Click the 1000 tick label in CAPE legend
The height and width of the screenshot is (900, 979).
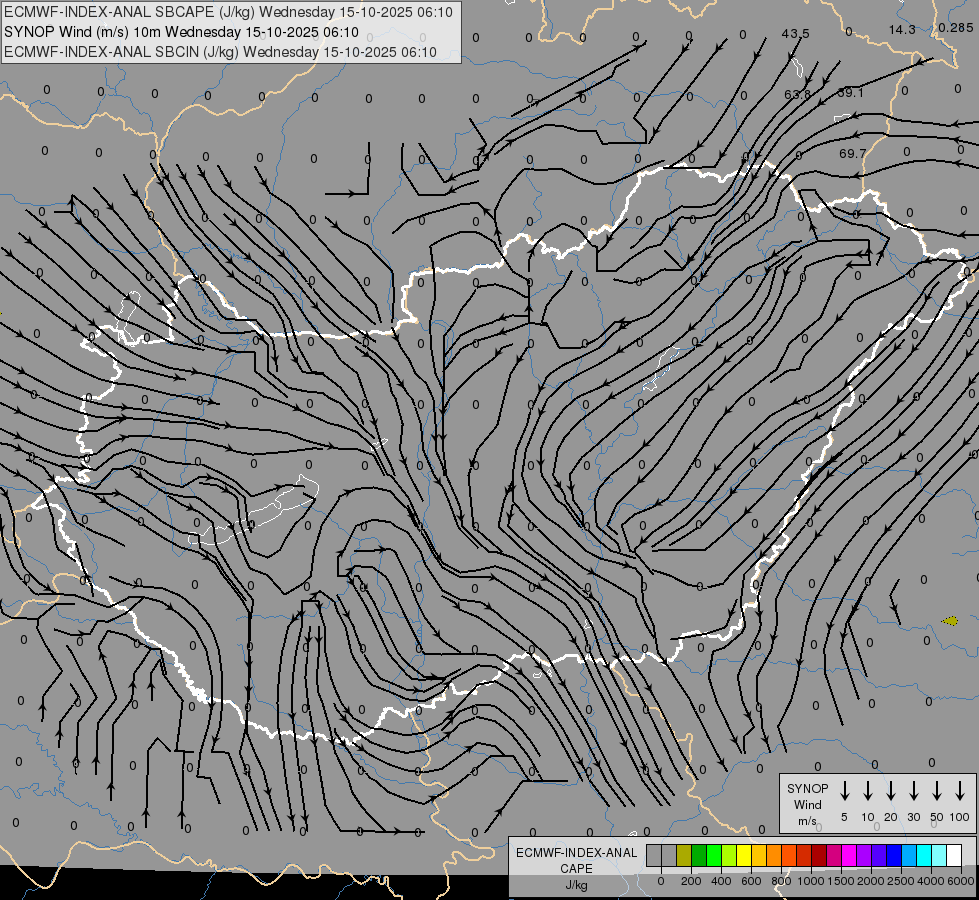811,881
